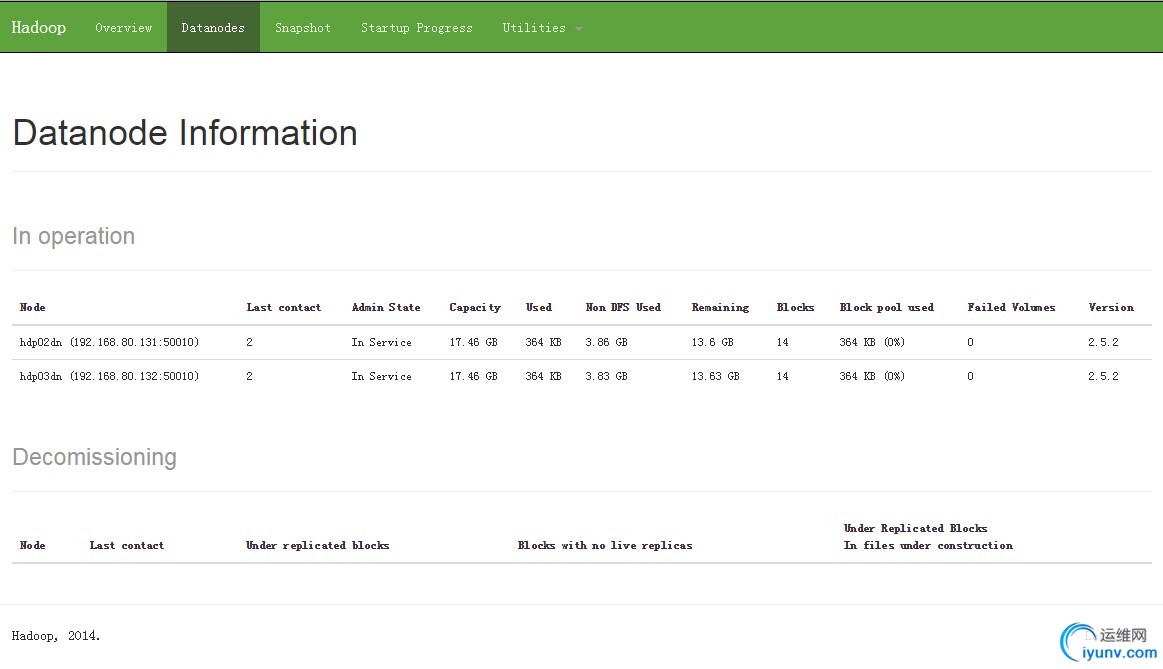
Task: Click the Hadoop brand logo link
Action: [x=38, y=27]
